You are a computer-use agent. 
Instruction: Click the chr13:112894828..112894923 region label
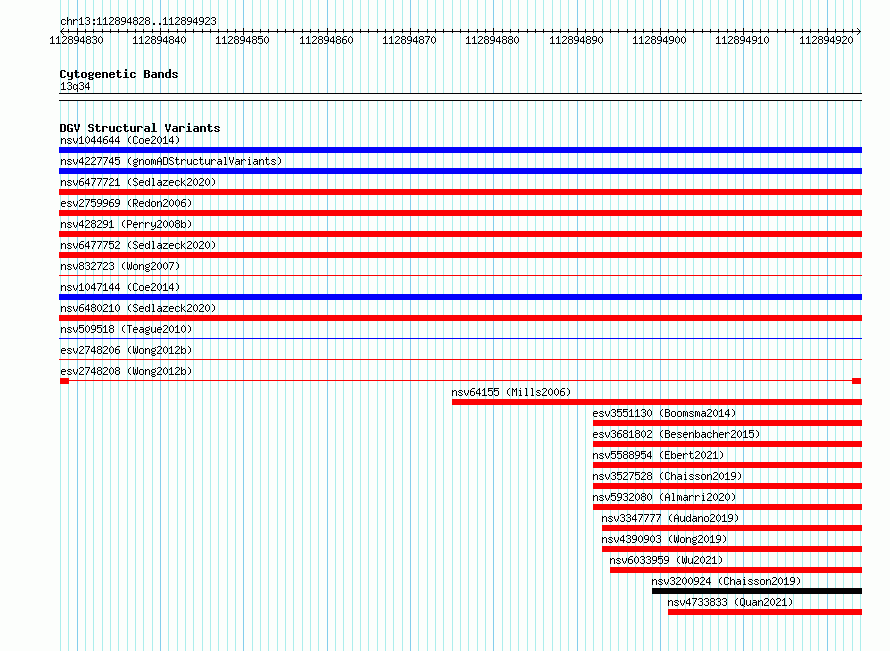(138, 21)
